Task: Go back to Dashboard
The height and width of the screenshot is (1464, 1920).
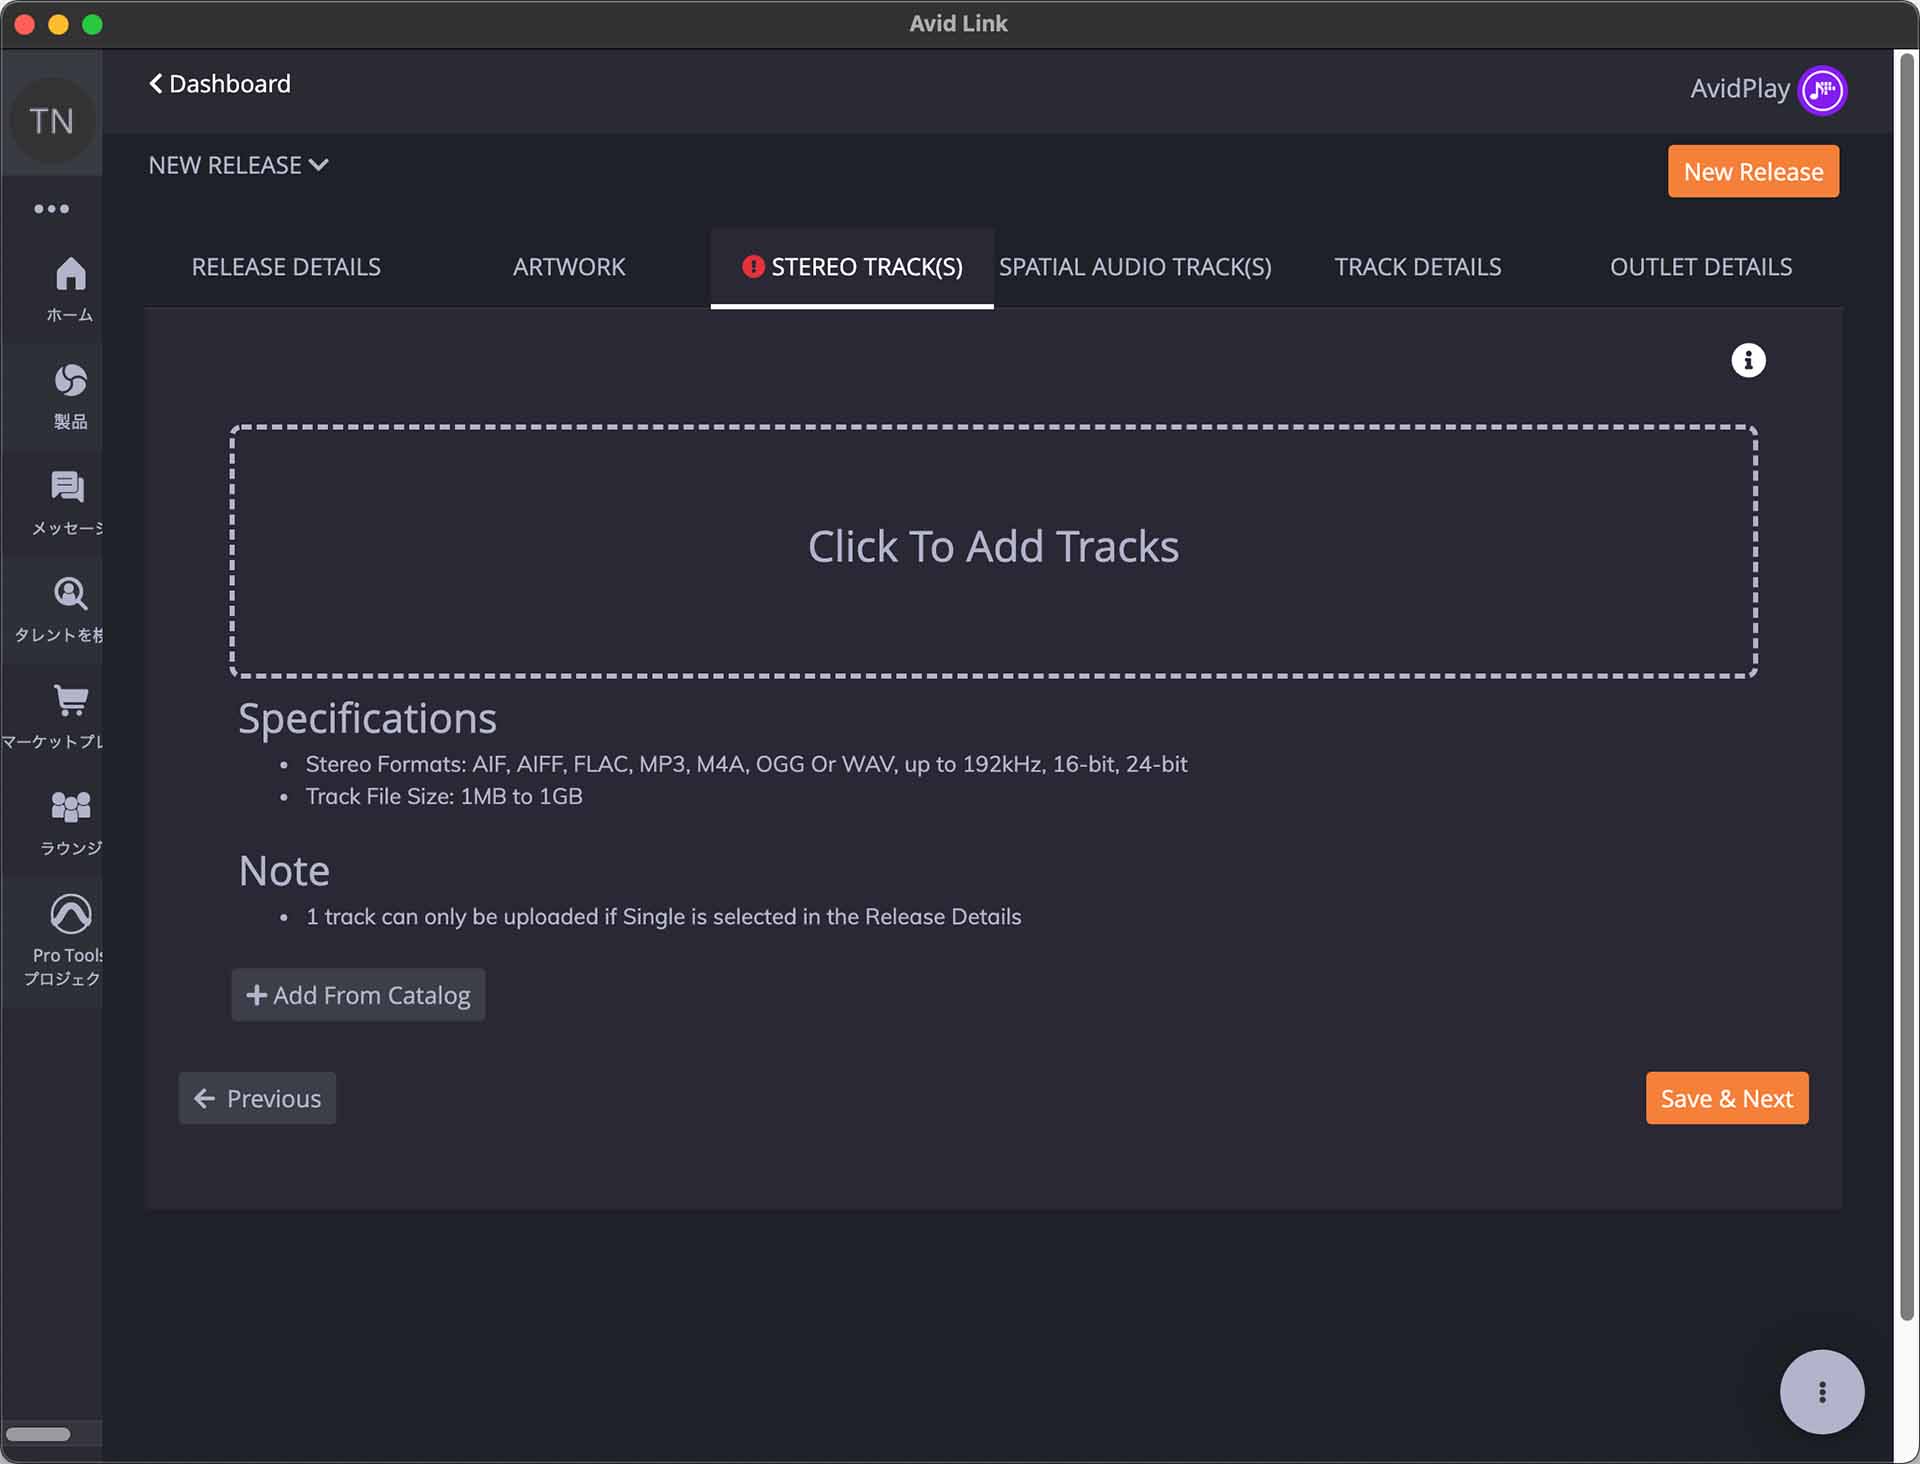Action: pos(220,84)
